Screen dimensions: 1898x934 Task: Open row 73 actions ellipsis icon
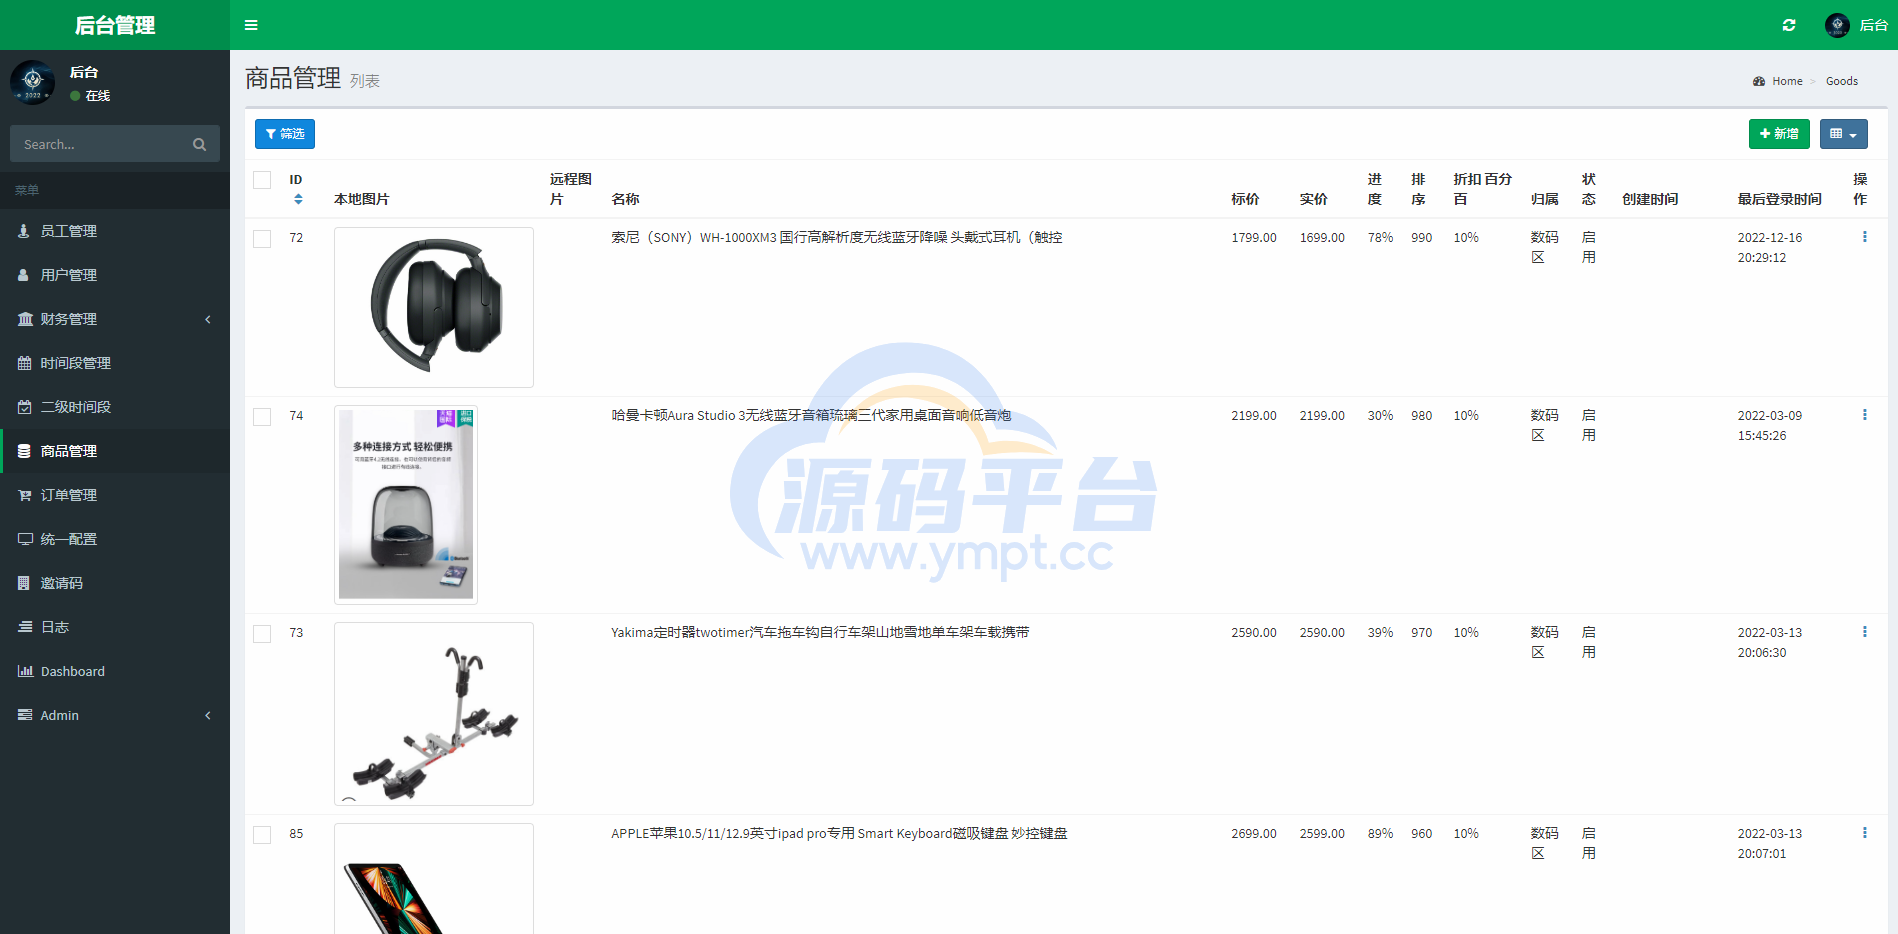[x=1864, y=632]
